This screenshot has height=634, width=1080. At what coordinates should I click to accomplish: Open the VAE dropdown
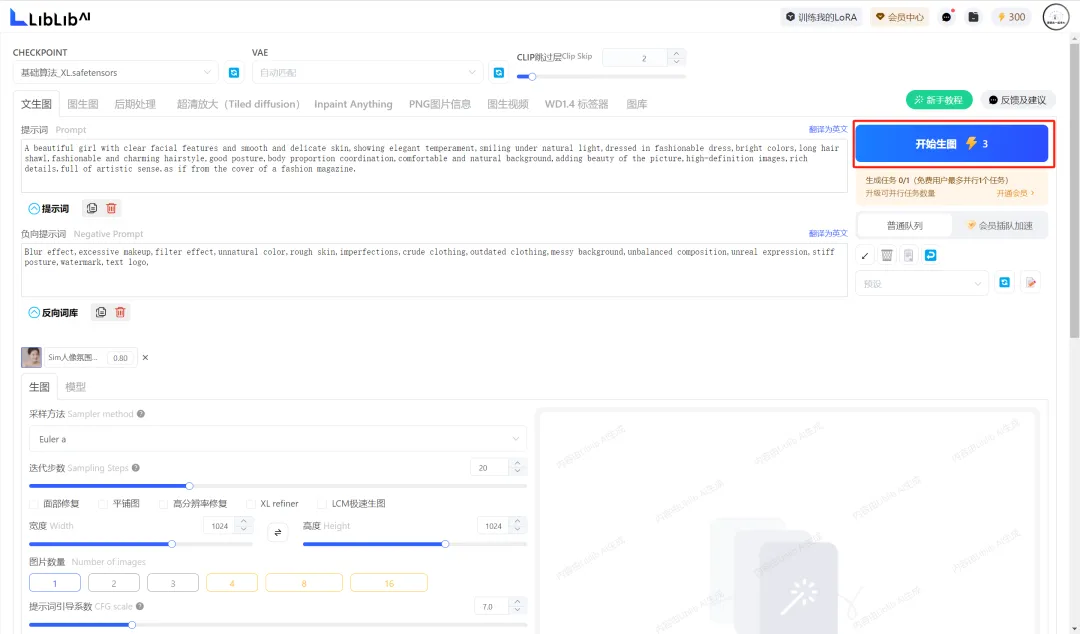pos(368,72)
